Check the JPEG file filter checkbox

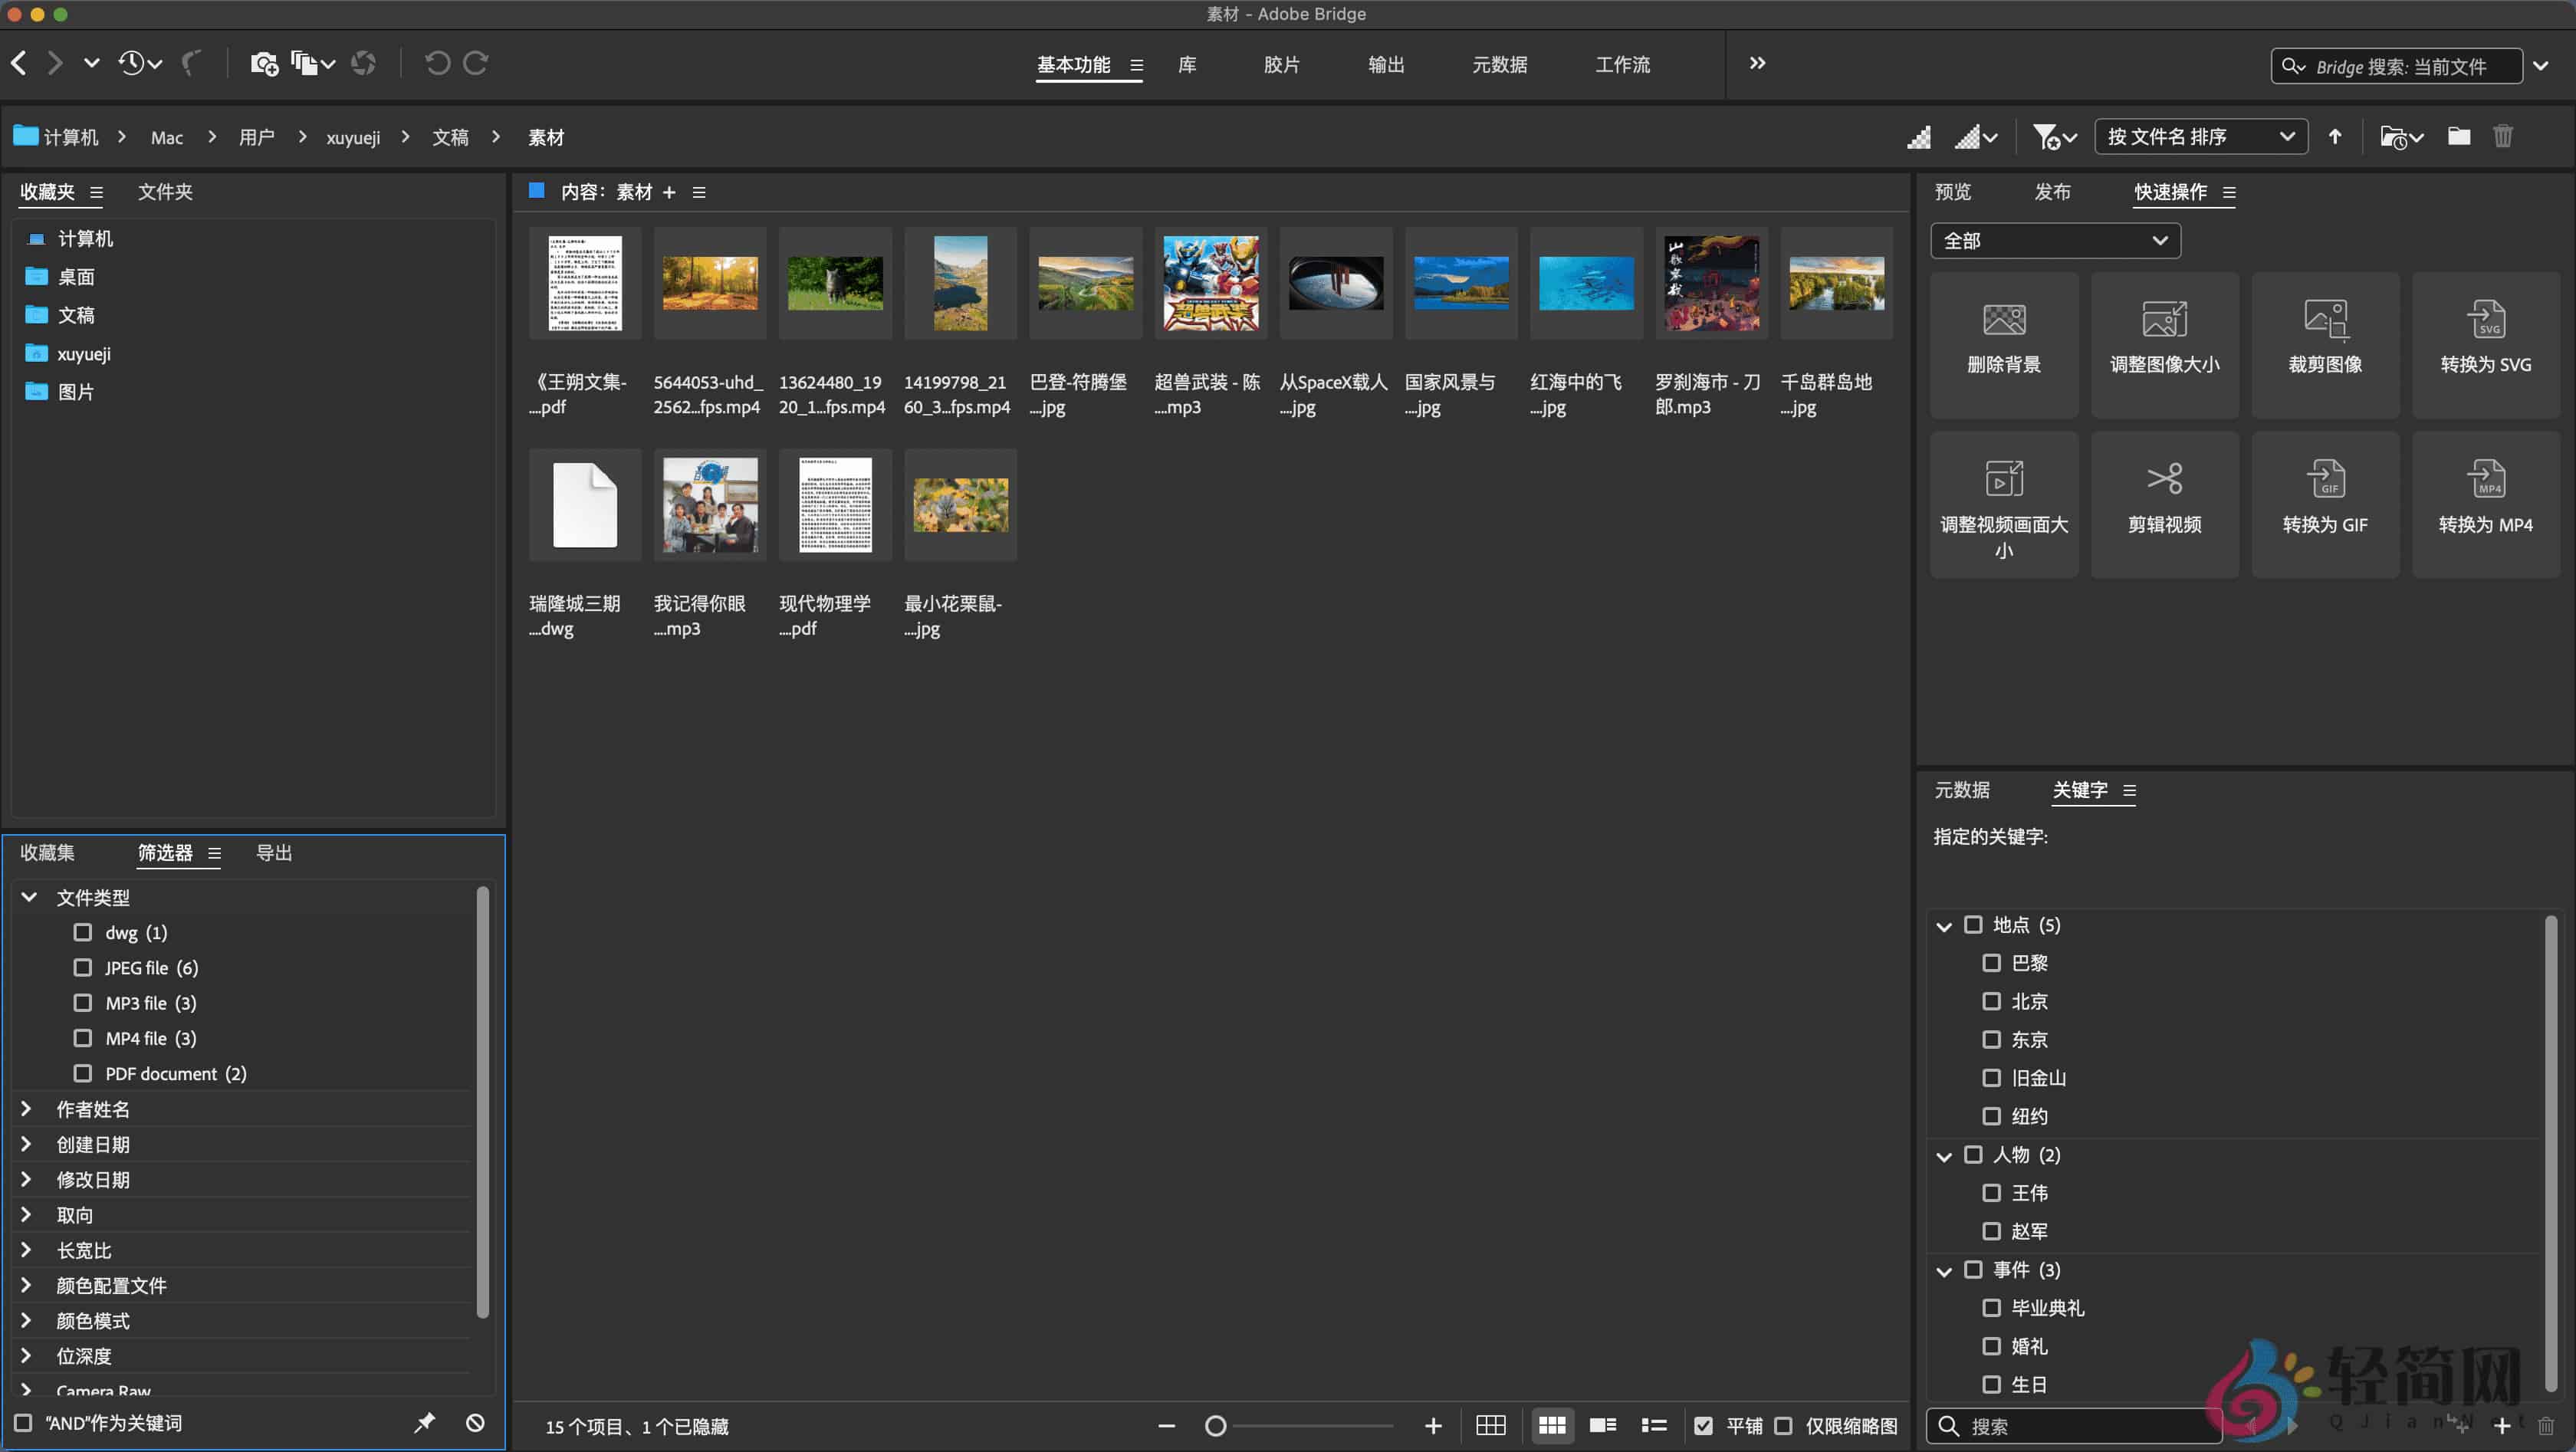83,967
